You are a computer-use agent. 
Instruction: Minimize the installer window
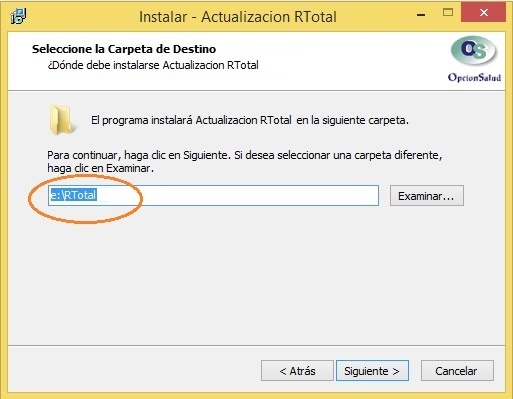(421, 15)
